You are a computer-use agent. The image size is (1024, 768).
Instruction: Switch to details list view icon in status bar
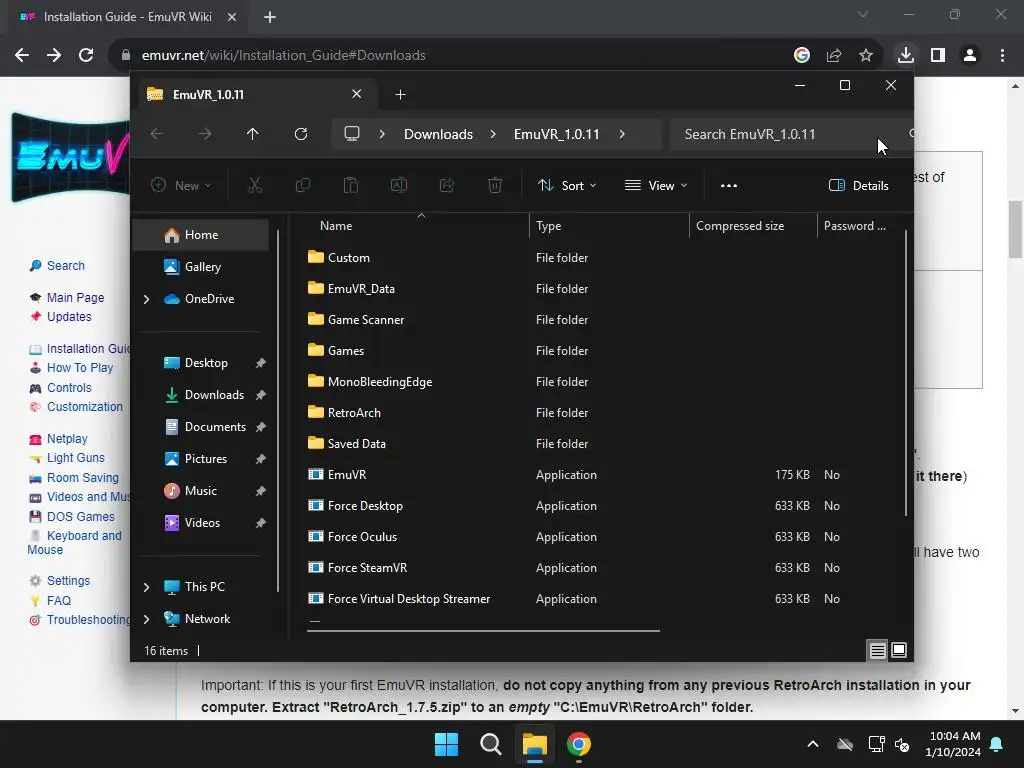[x=877, y=650]
